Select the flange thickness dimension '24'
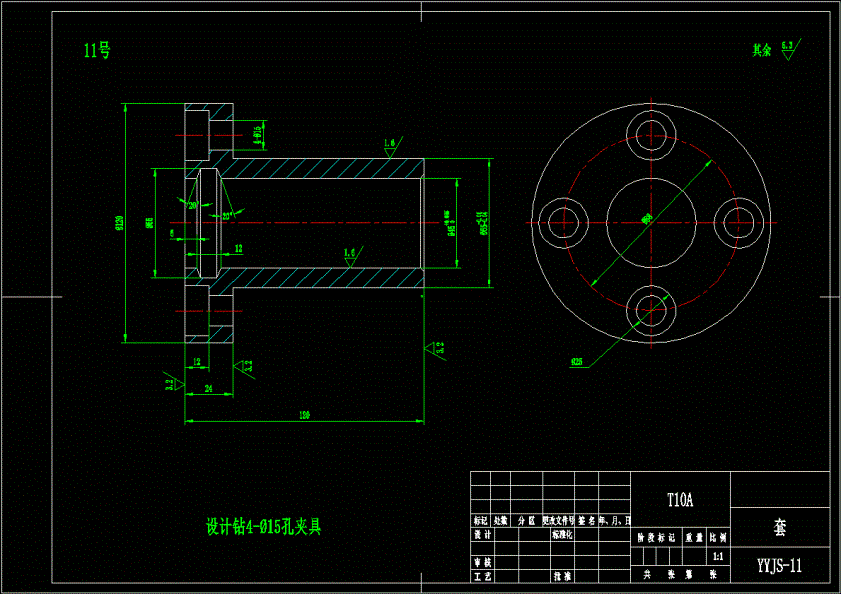This screenshot has width=841, height=594. (209, 388)
